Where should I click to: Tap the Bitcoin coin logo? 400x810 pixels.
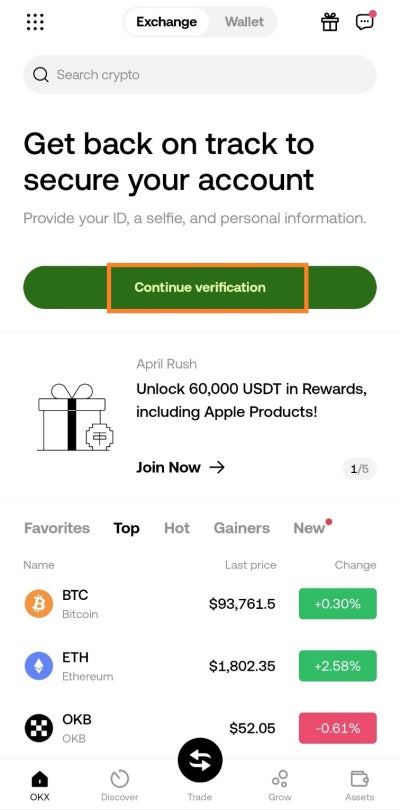tap(39, 603)
